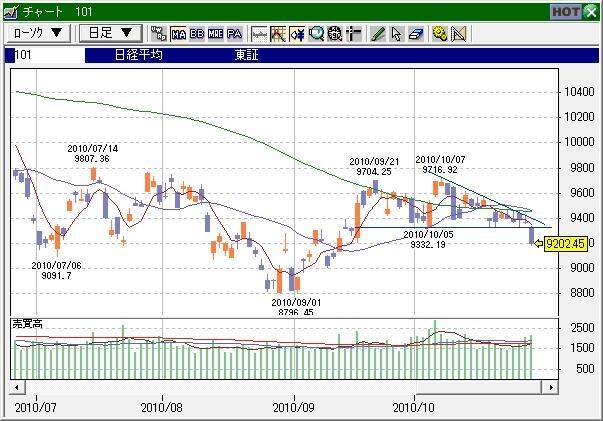The height and width of the screenshot is (421, 603).
Task: Select the magnifier zoom tool
Action: pyautogui.click(x=317, y=33)
